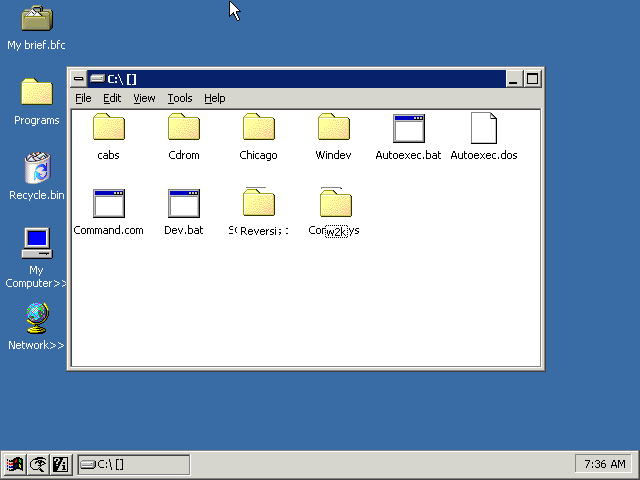Select the Network globe desktop icon
640x480 pixels.
37,318
